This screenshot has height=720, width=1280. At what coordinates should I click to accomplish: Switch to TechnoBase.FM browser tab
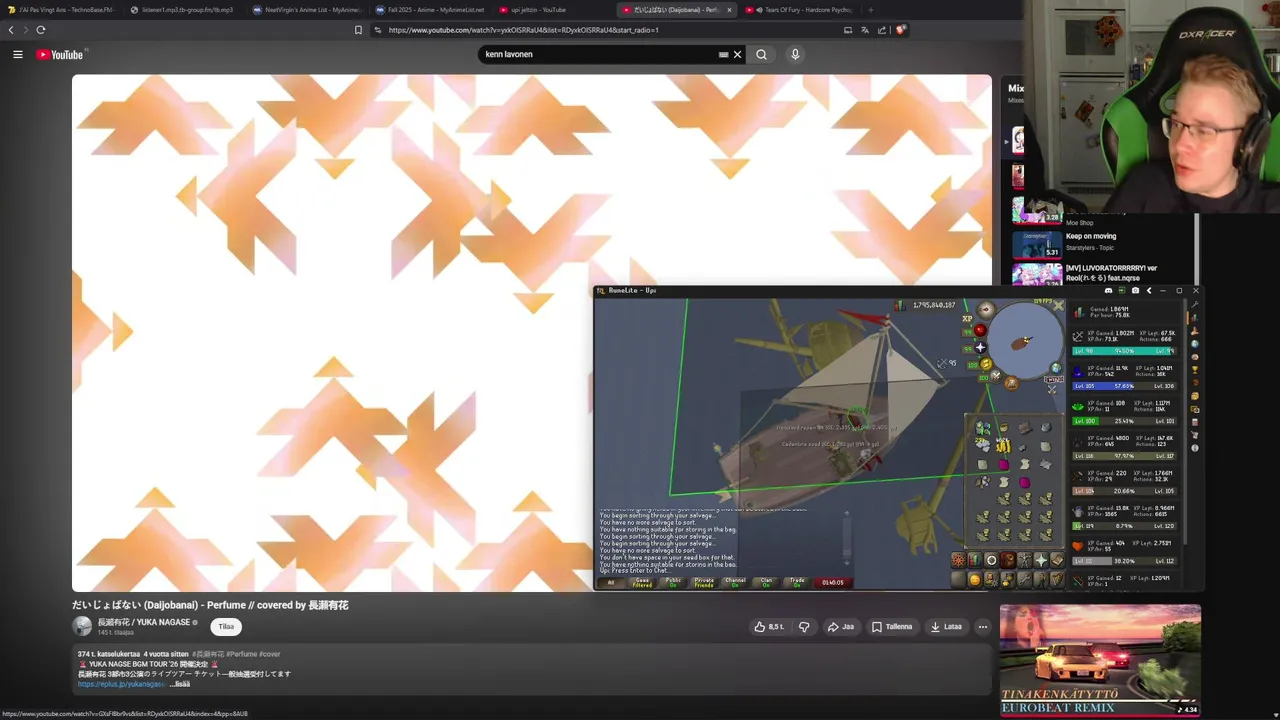point(60,10)
